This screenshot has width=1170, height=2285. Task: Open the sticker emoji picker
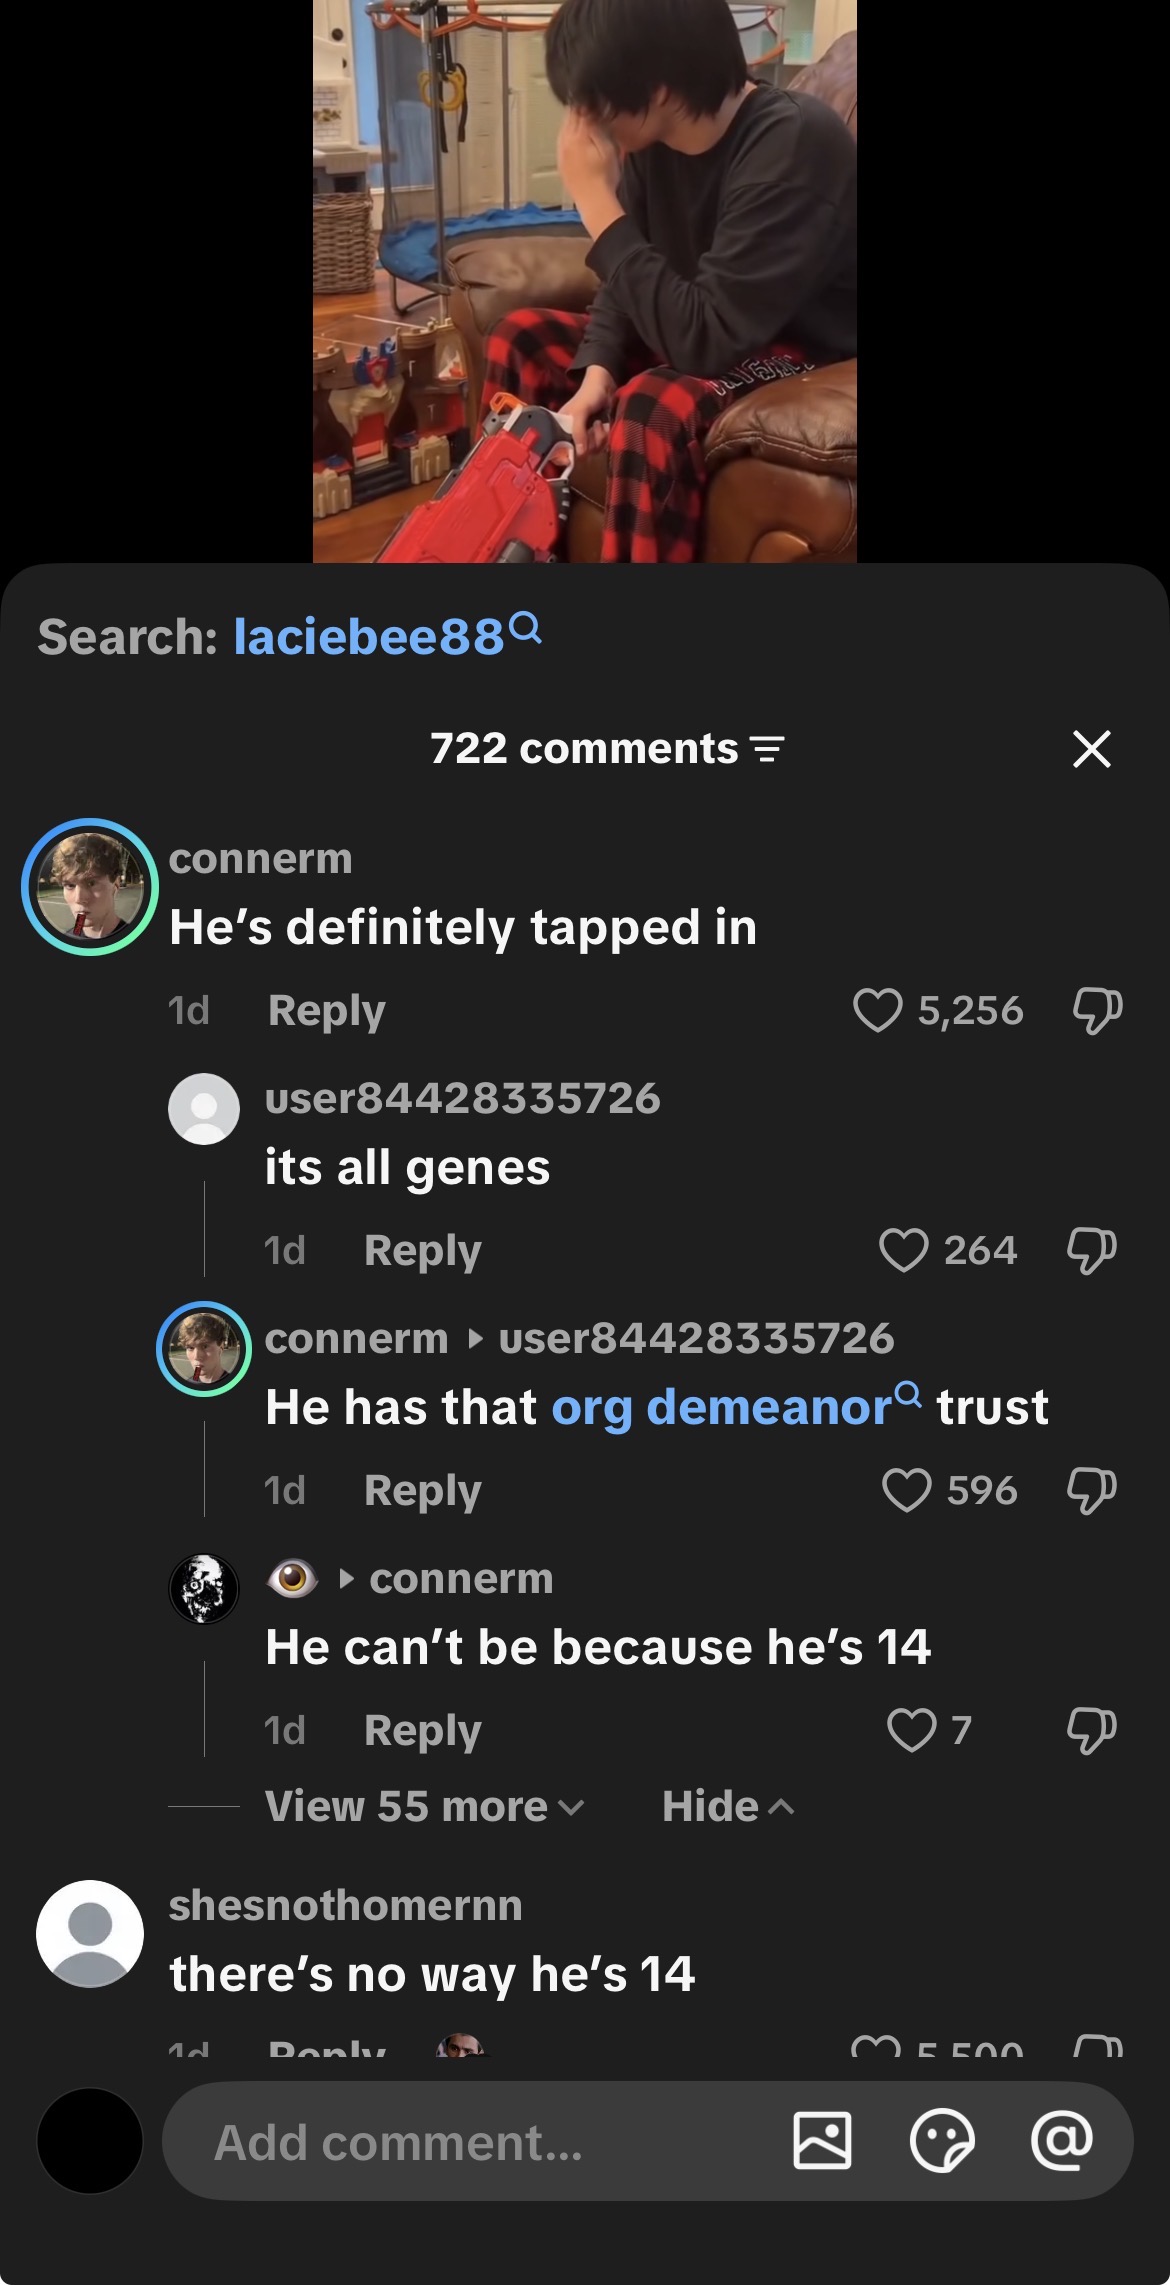click(x=942, y=2141)
